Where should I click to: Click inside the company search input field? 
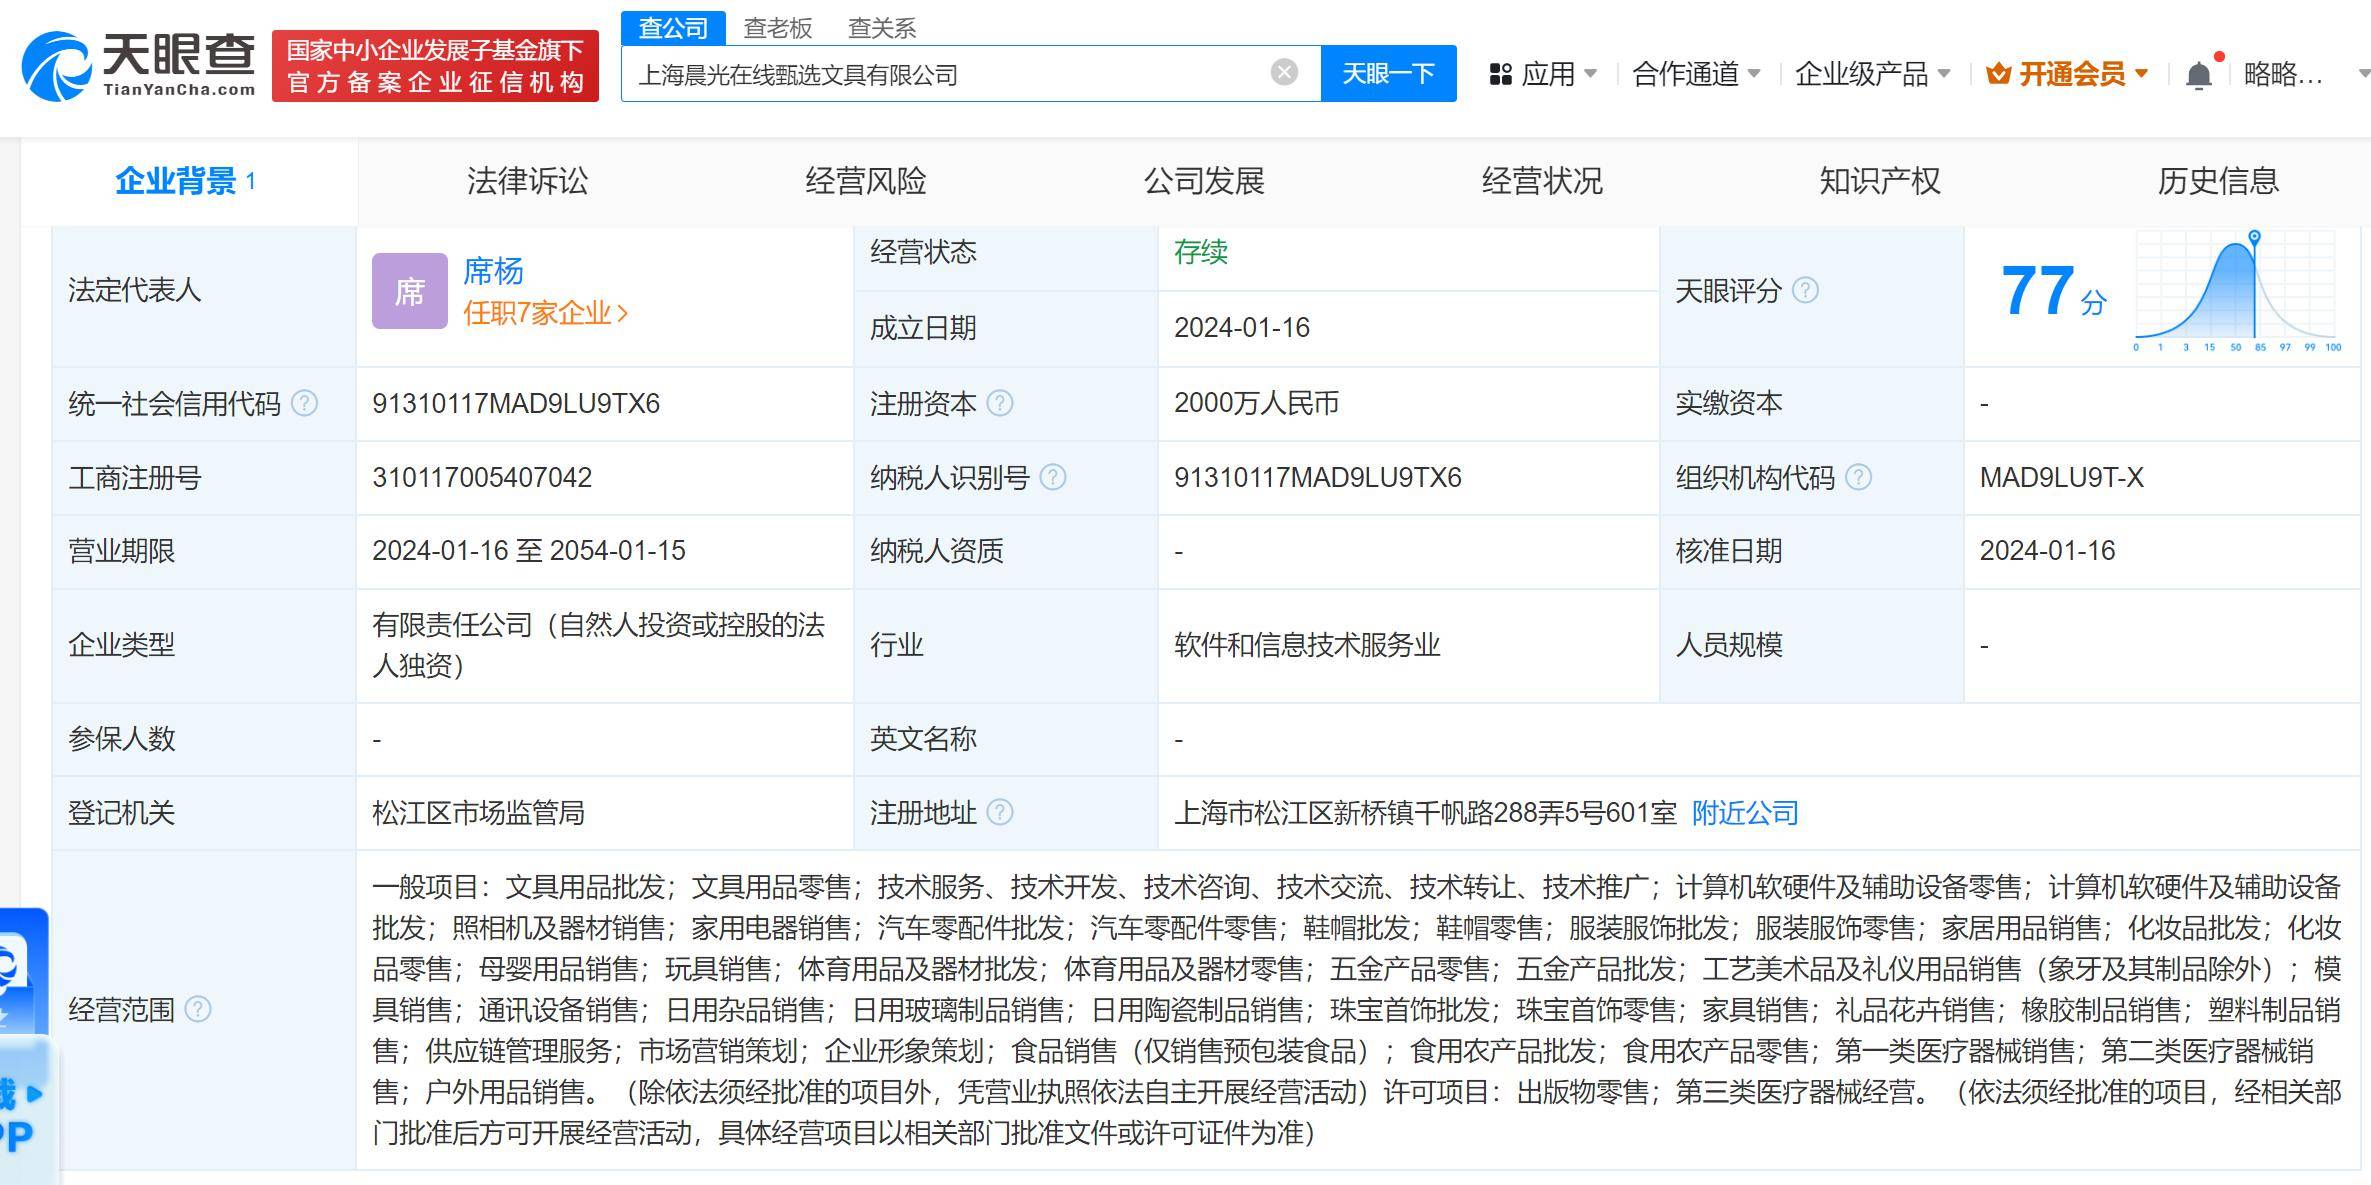pyautogui.click(x=950, y=73)
